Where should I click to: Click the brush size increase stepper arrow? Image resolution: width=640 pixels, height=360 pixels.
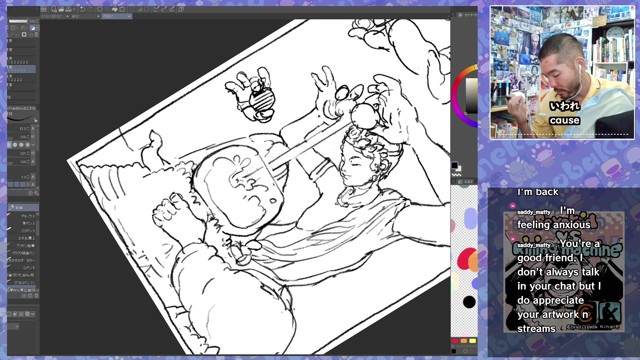point(28,127)
